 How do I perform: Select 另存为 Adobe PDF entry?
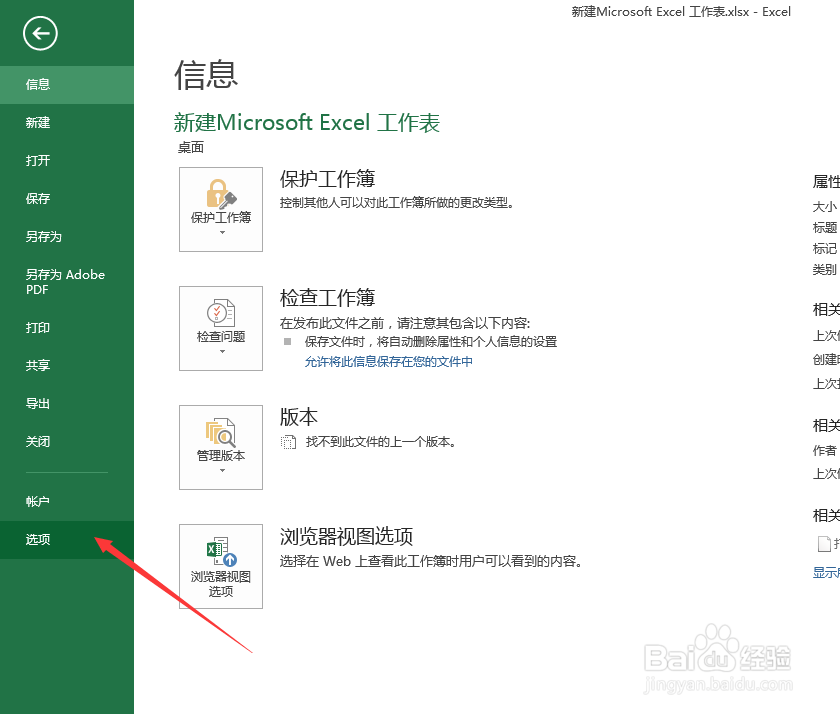click(x=67, y=282)
